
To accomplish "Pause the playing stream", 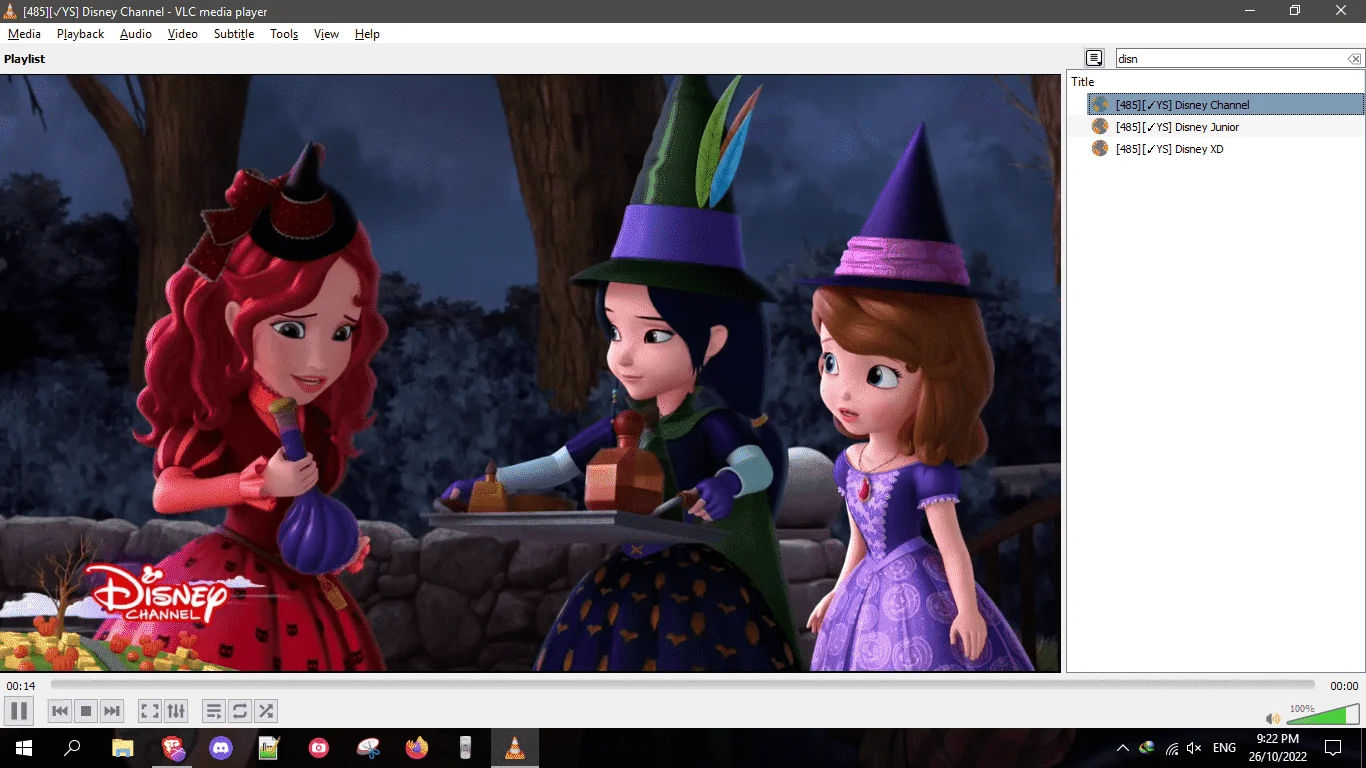I will click(18, 711).
